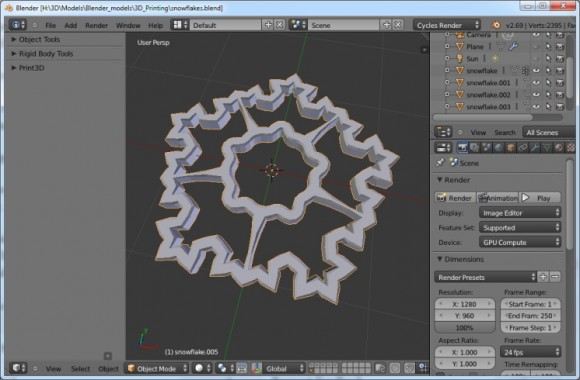Open the Scene properties tab icon
580x380 pixels.
486,148
